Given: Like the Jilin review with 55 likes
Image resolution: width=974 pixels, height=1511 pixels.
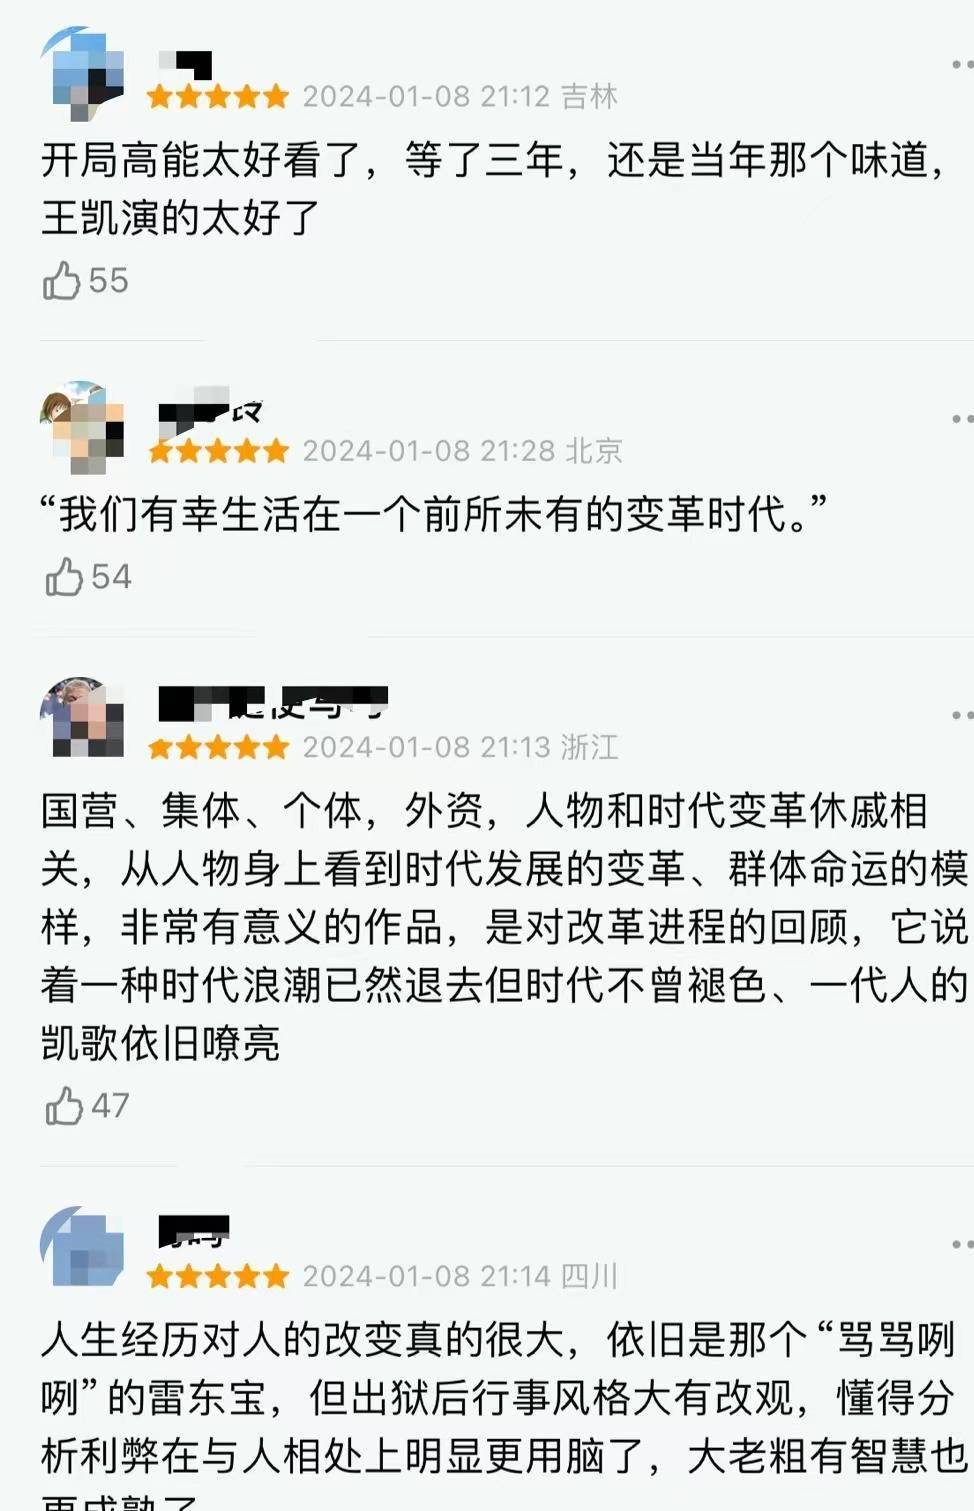Looking at the screenshot, I should [61, 280].
